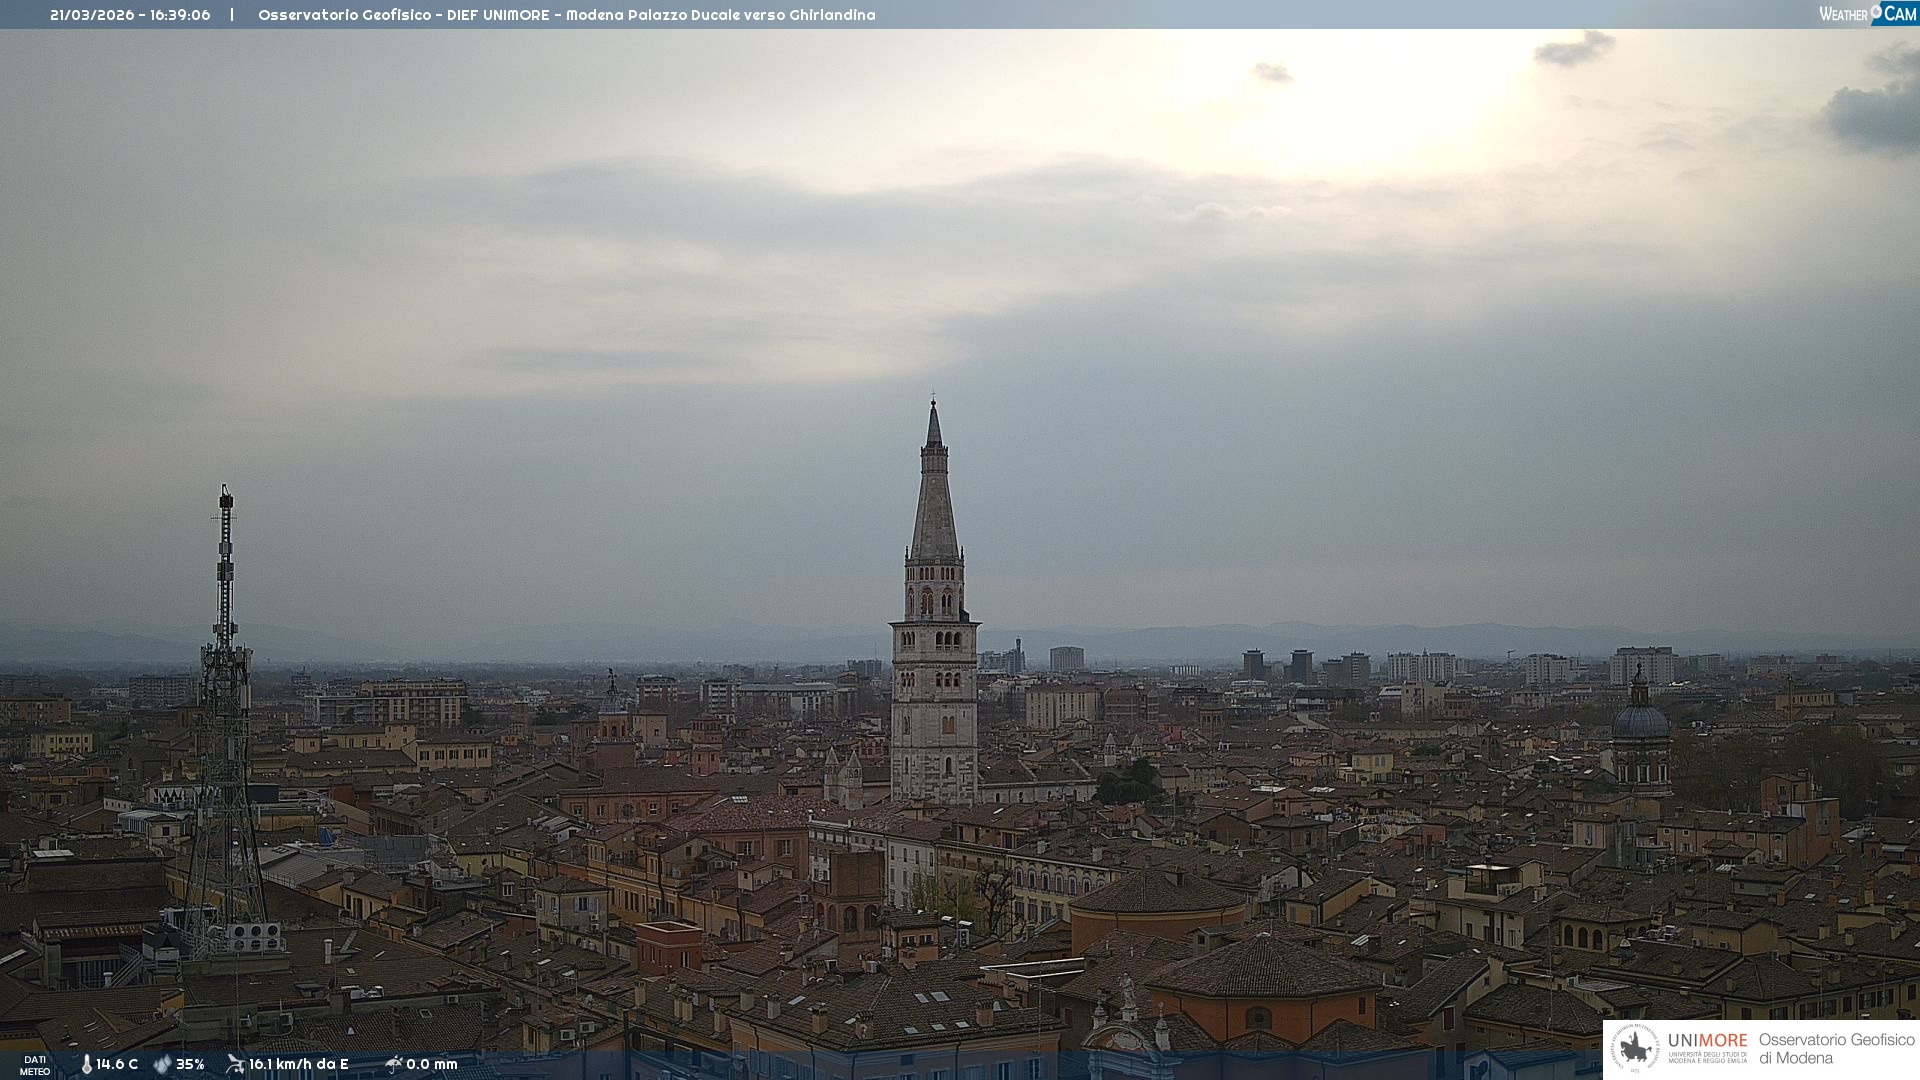Click the 16.1 km/h da E wind reading
The height and width of the screenshot is (1080, 1920).
click(298, 1064)
